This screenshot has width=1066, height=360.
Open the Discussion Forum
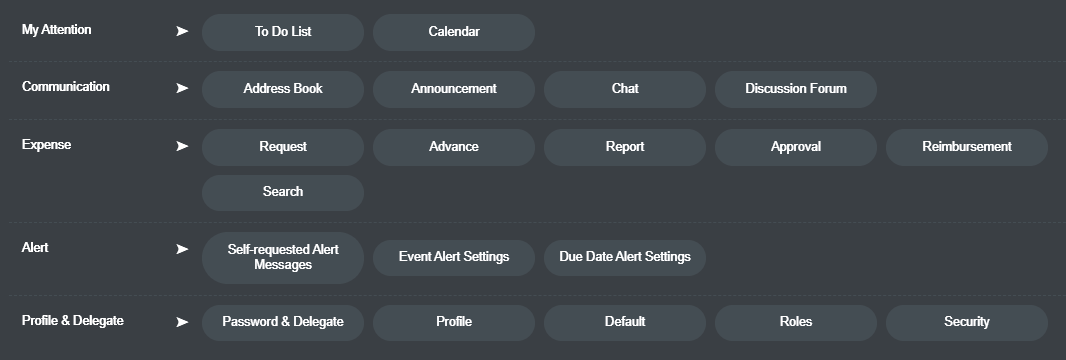(x=796, y=89)
